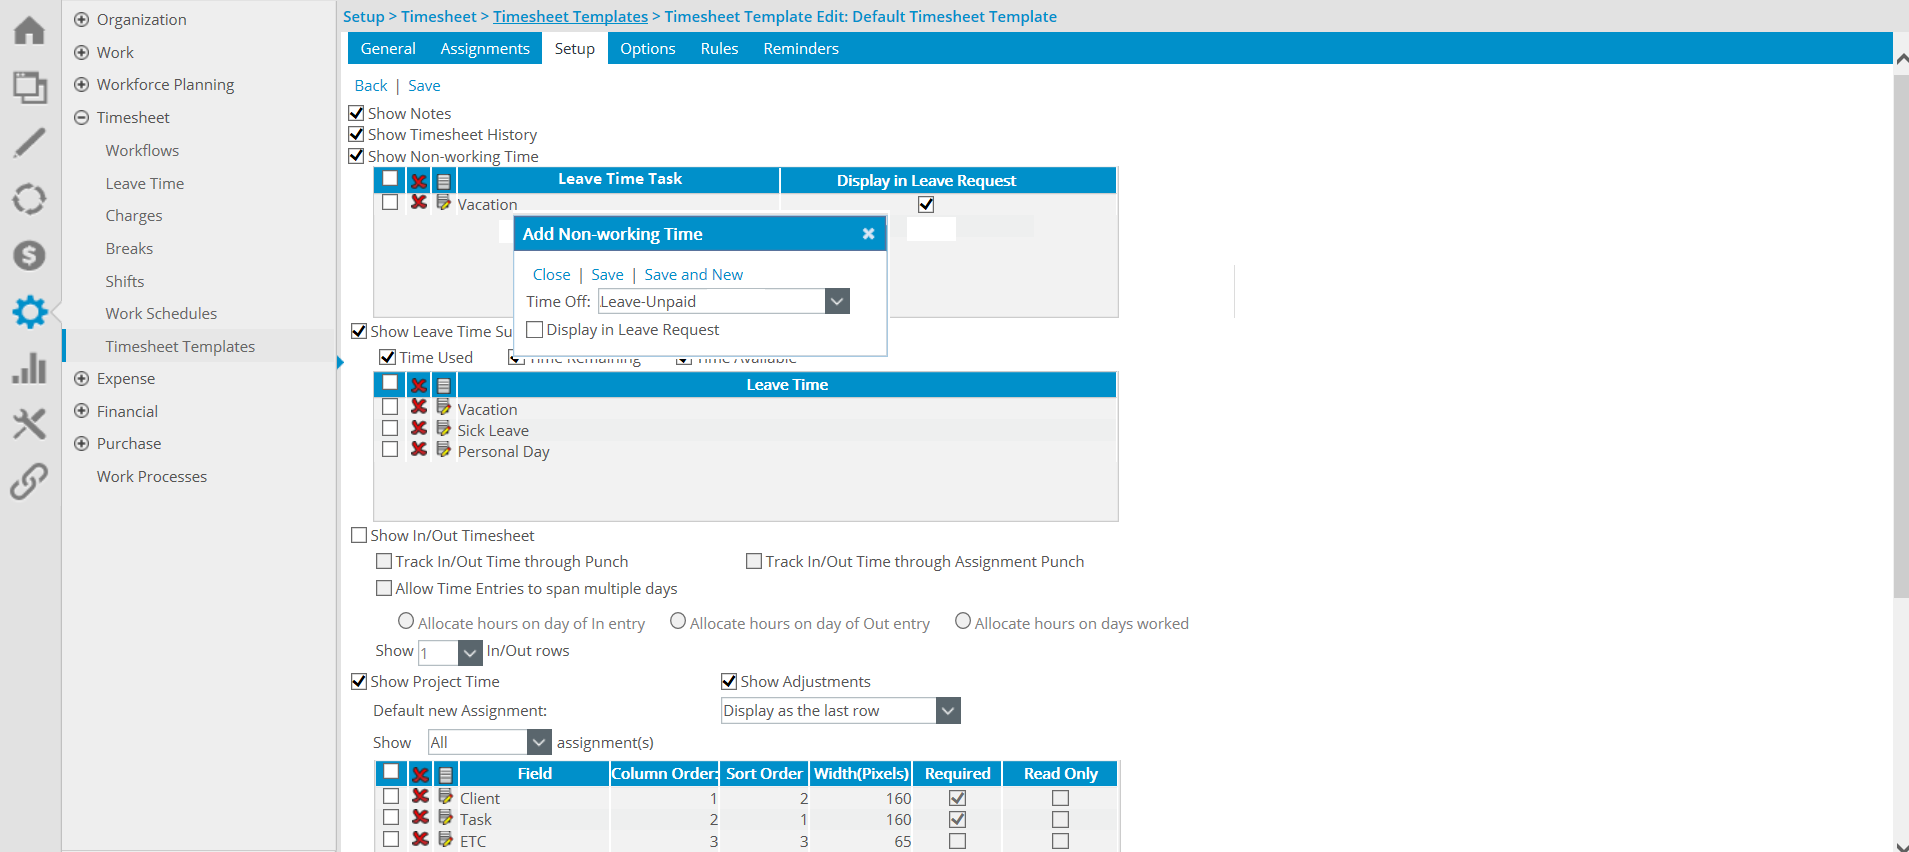Click new record icon in Field table header
Image resolution: width=1909 pixels, height=852 pixels.
click(x=445, y=774)
